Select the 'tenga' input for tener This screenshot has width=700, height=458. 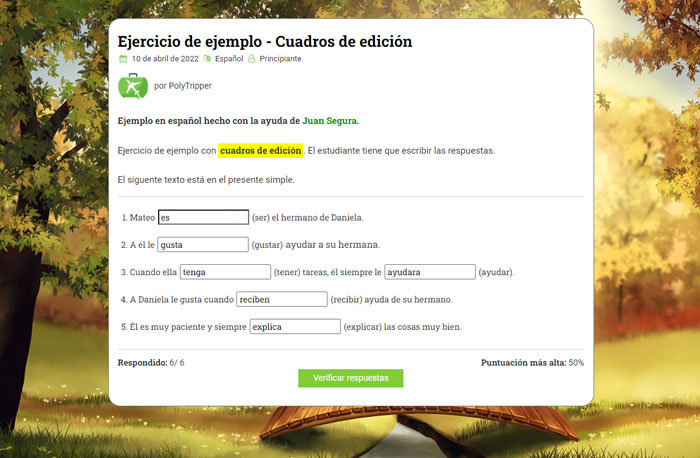(x=225, y=271)
